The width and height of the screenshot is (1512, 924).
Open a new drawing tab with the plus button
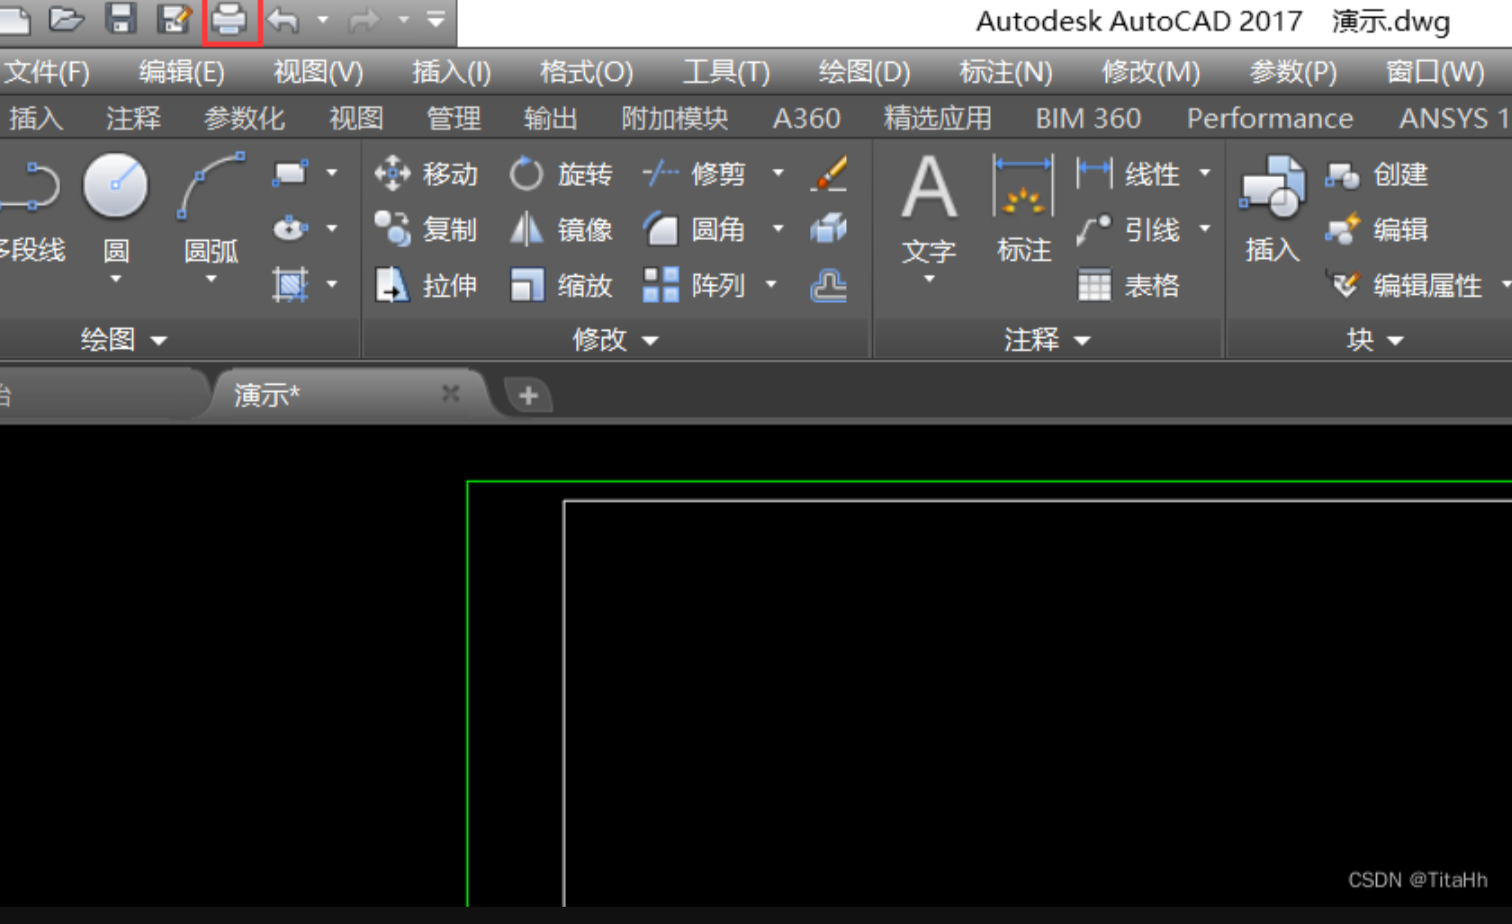pyautogui.click(x=528, y=396)
